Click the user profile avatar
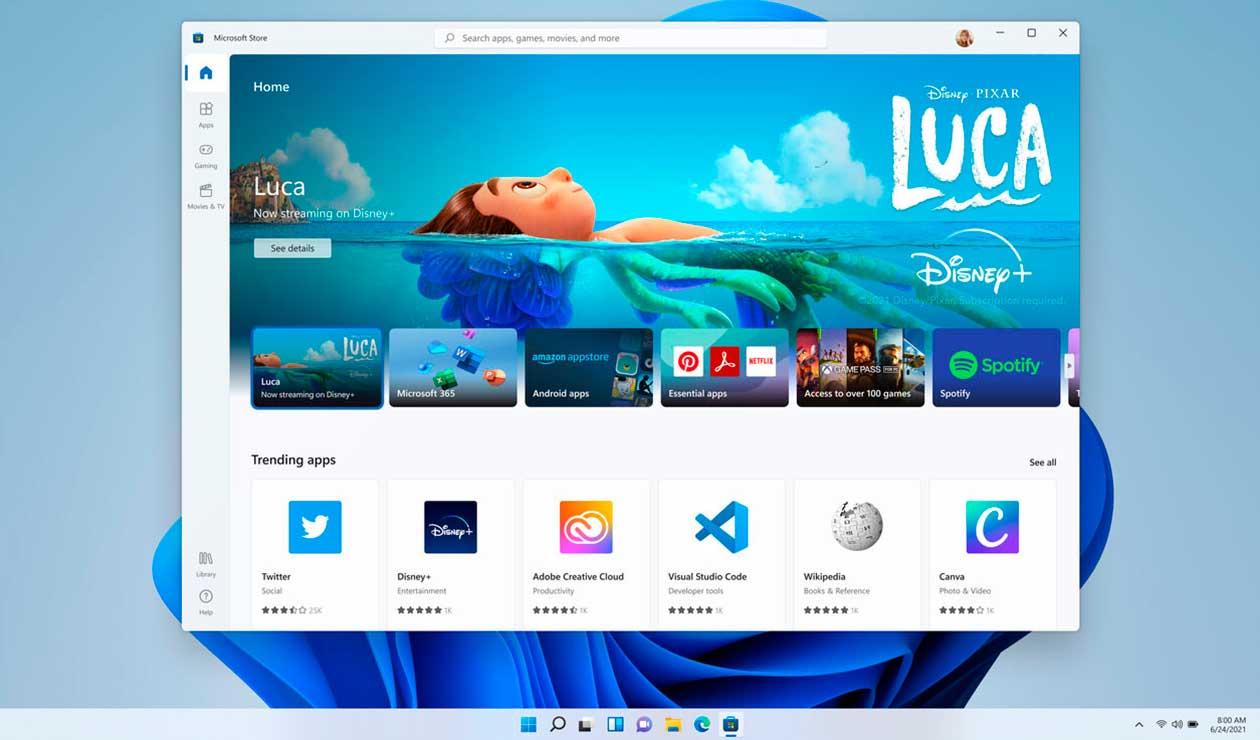Image resolution: width=1260 pixels, height=740 pixels. click(x=964, y=38)
